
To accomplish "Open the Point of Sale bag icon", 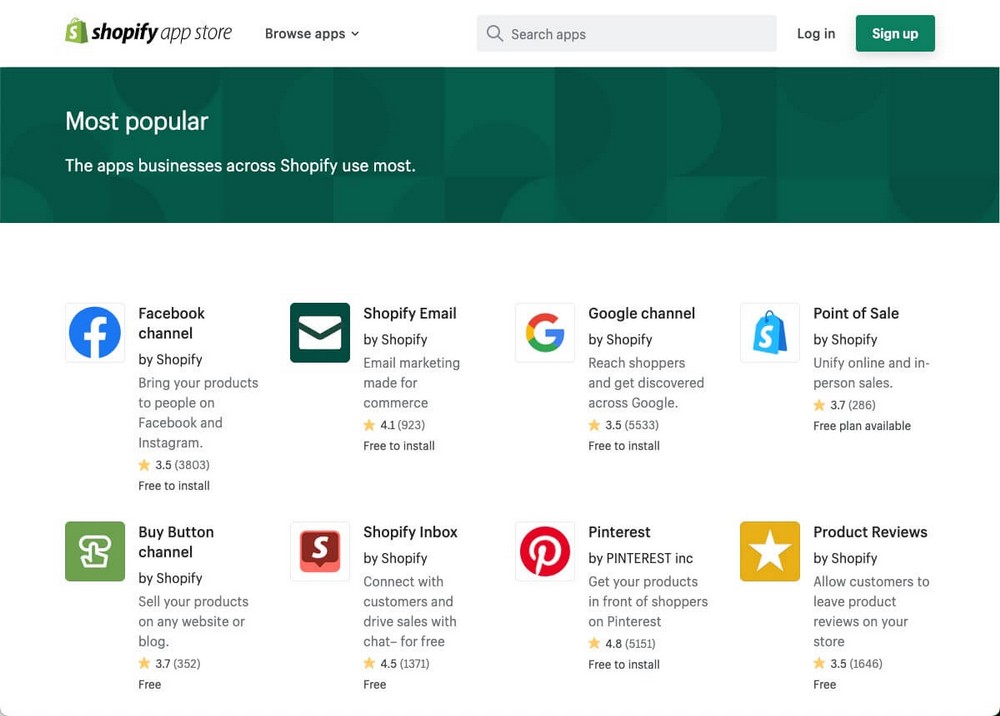I will 770,333.
